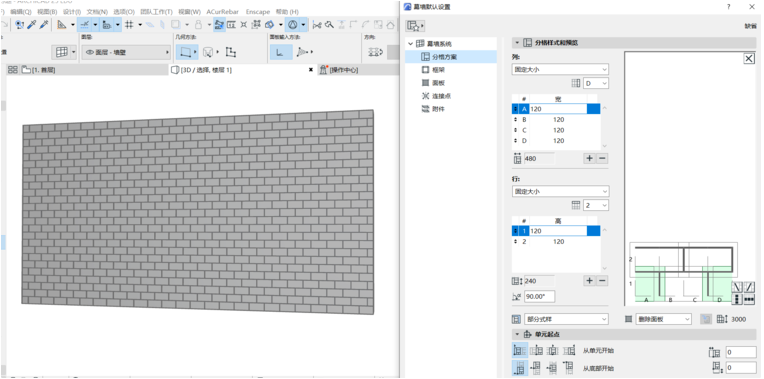764x379 pixels.
Task: Toggle grid snap hash icon
Action: point(129,24)
